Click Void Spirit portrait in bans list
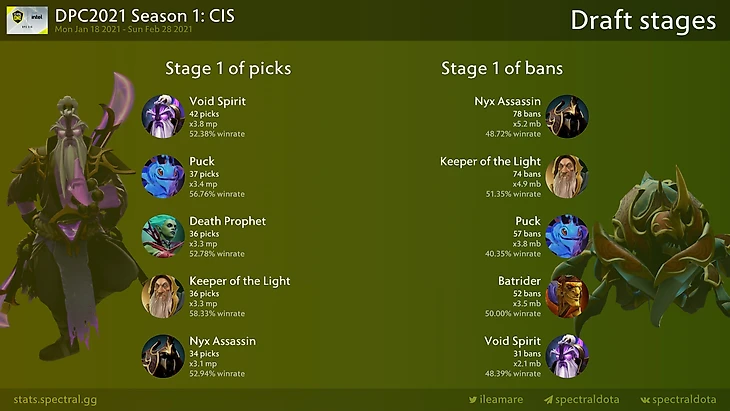730x411 pixels. (567, 356)
